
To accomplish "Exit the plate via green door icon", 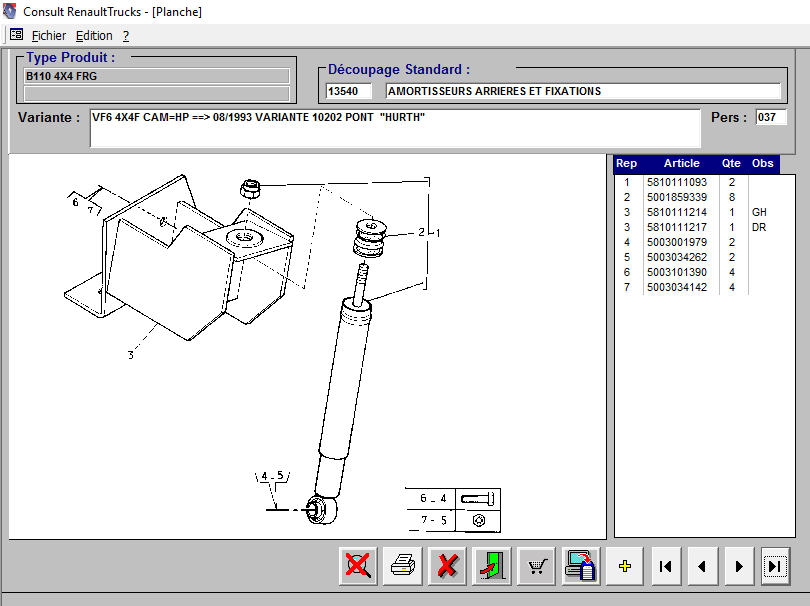I will pos(492,566).
